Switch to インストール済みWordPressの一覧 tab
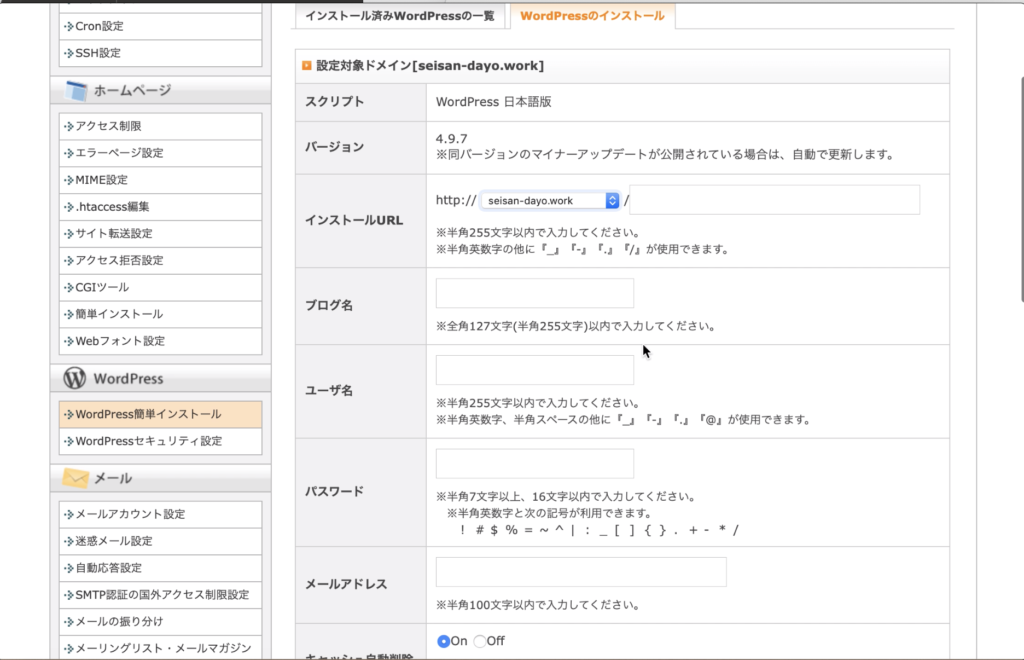 coord(400,16)
